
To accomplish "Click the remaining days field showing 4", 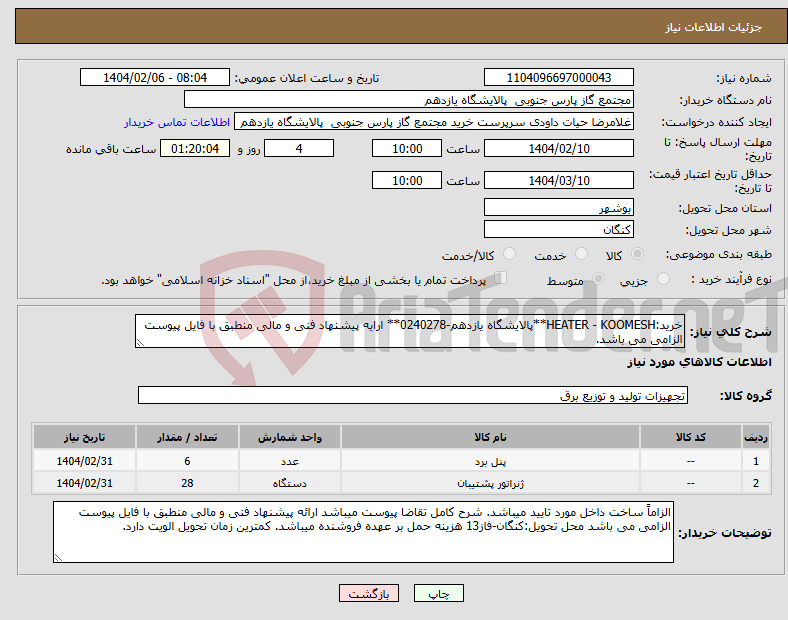I will 299,148.
